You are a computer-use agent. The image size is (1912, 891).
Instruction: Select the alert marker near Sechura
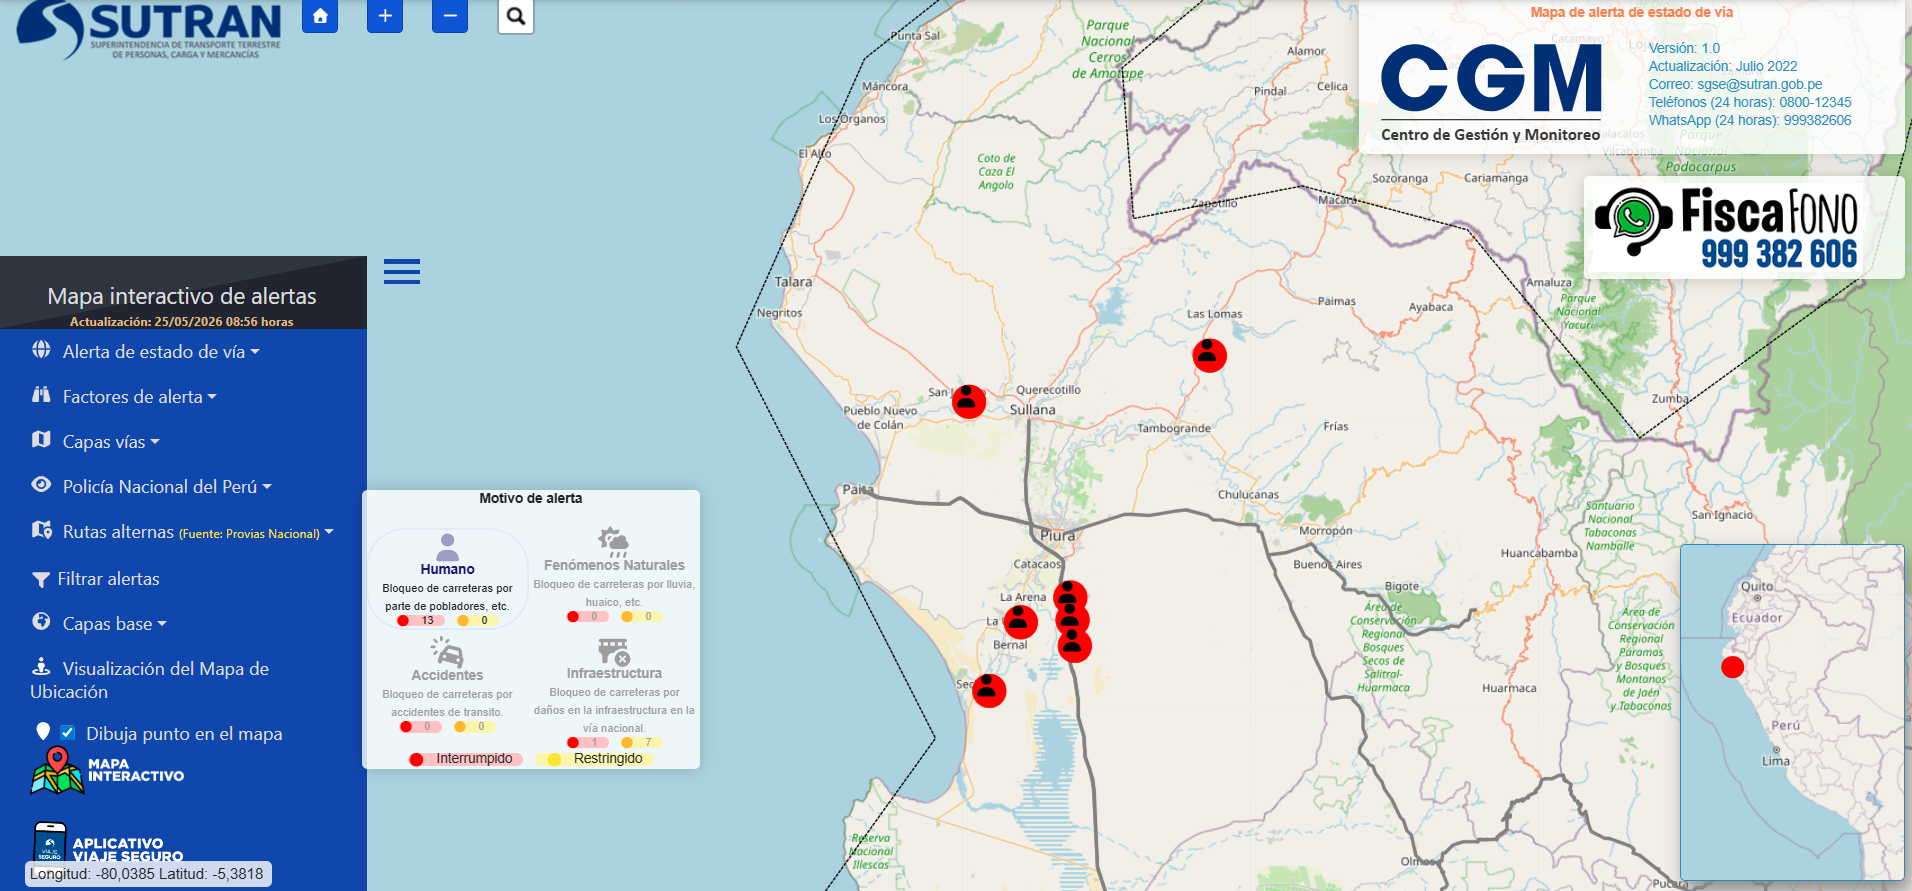(x=989, y=690)
